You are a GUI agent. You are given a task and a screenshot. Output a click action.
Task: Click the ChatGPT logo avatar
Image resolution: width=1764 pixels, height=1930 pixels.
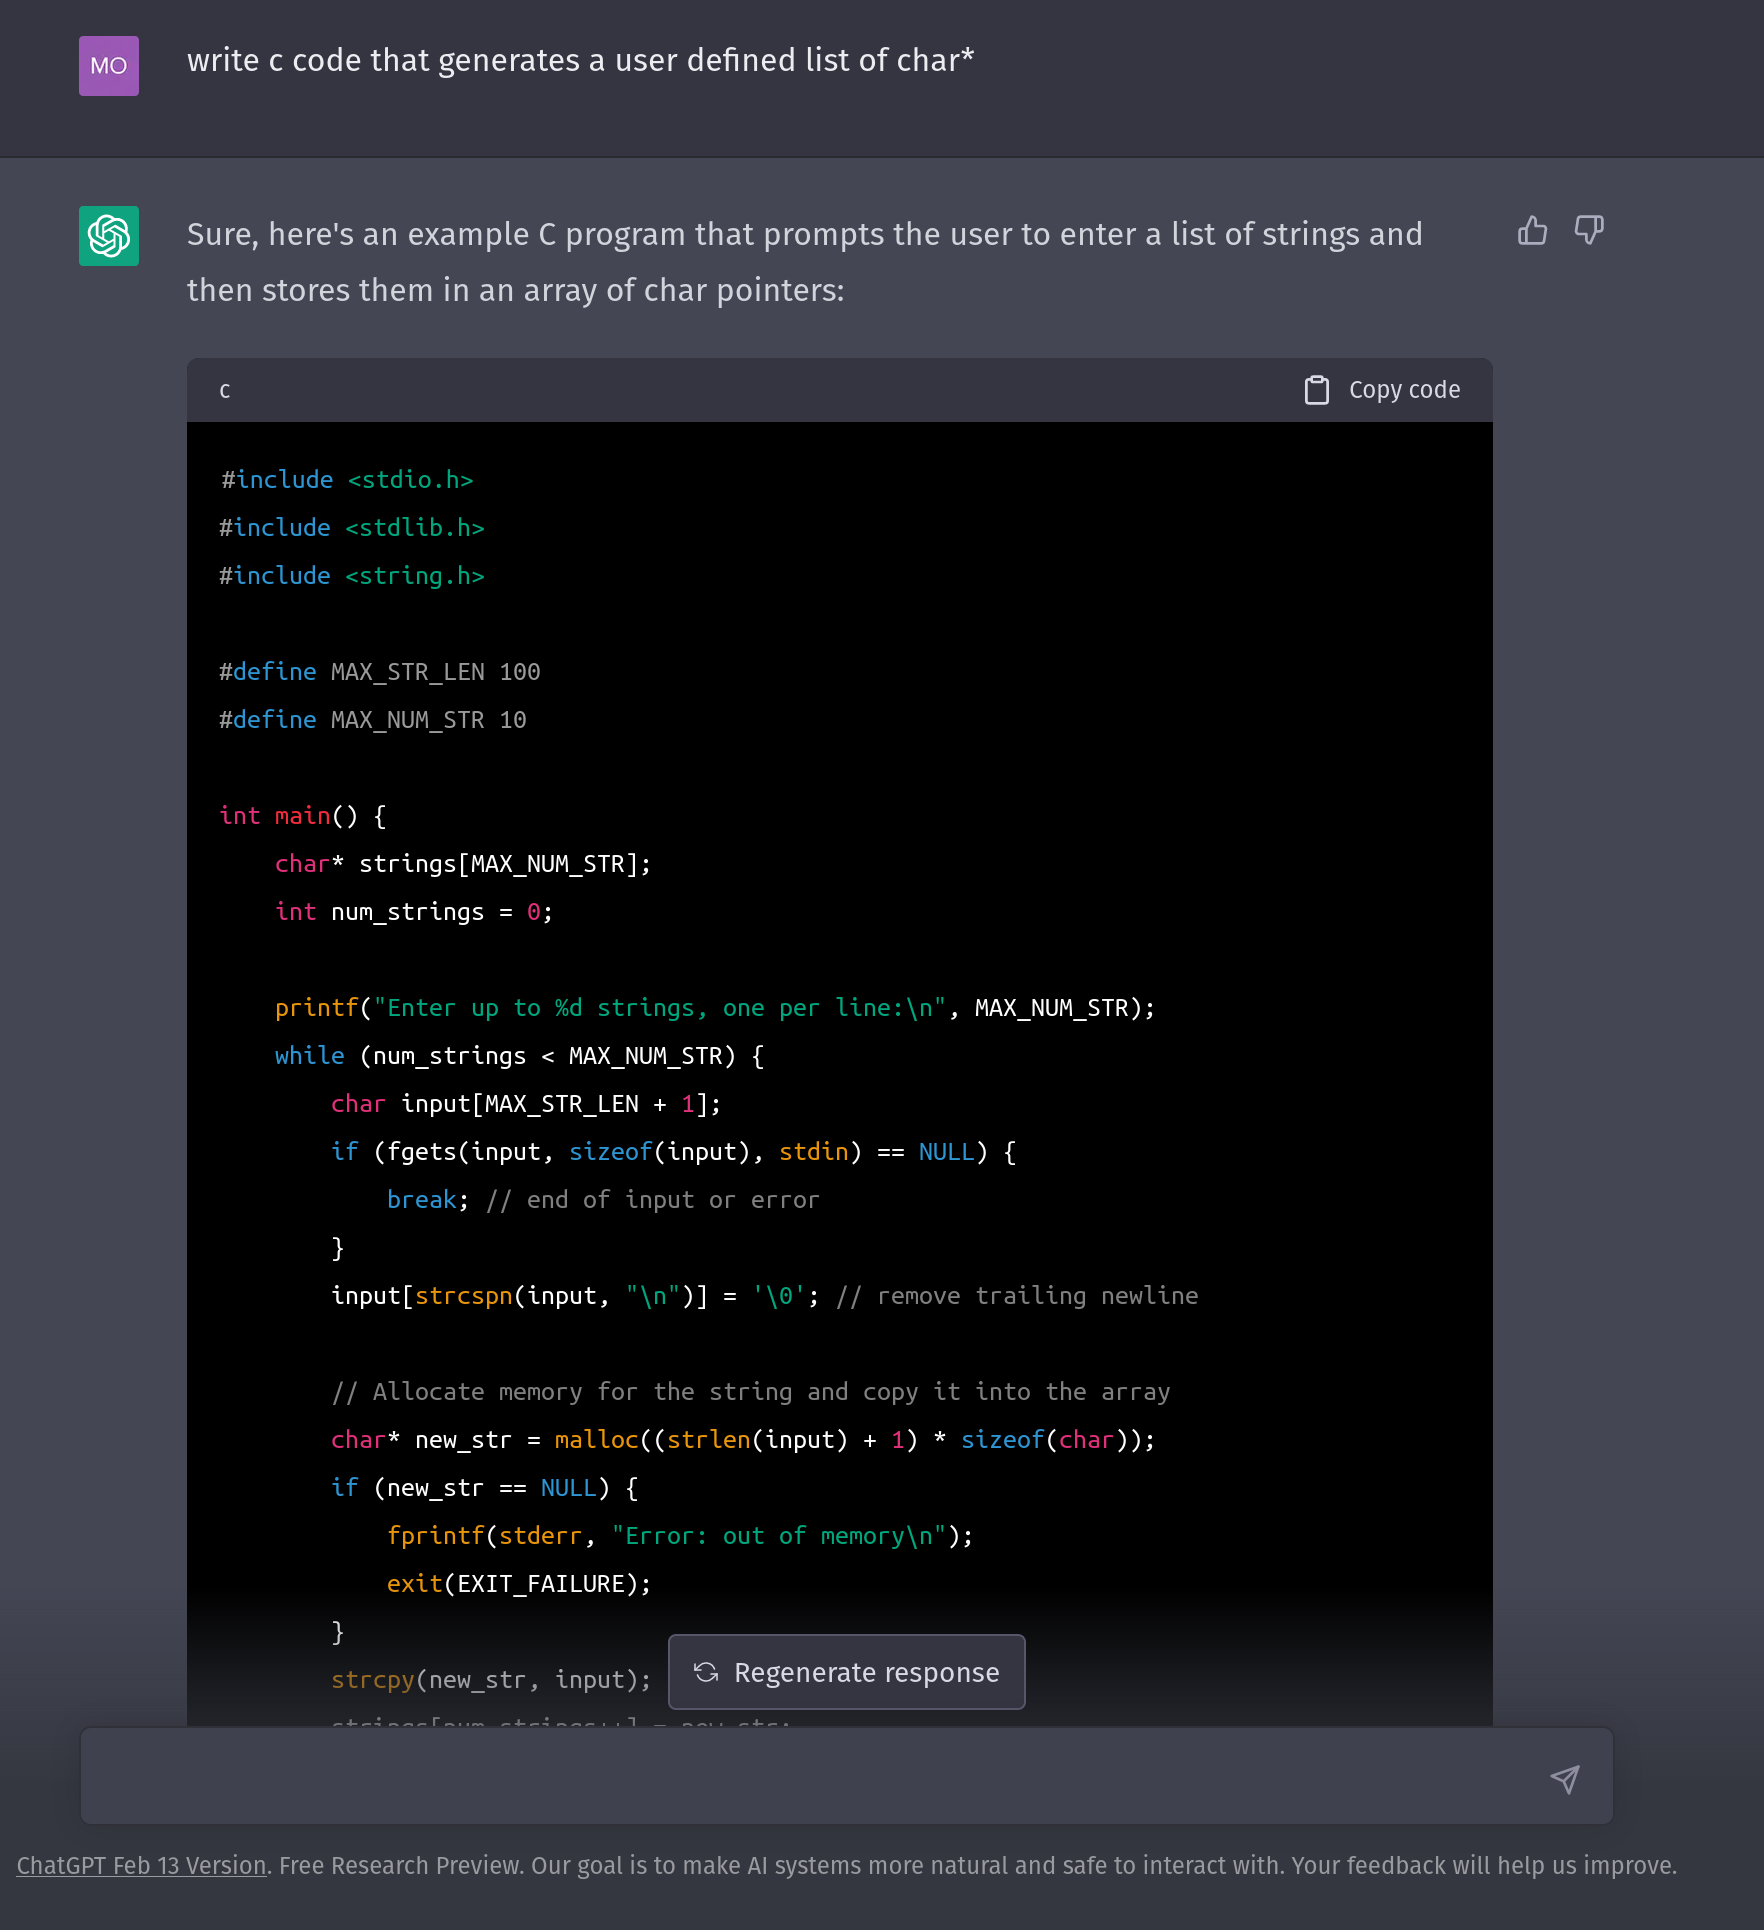pyautogui.click(x=109, y=236)
